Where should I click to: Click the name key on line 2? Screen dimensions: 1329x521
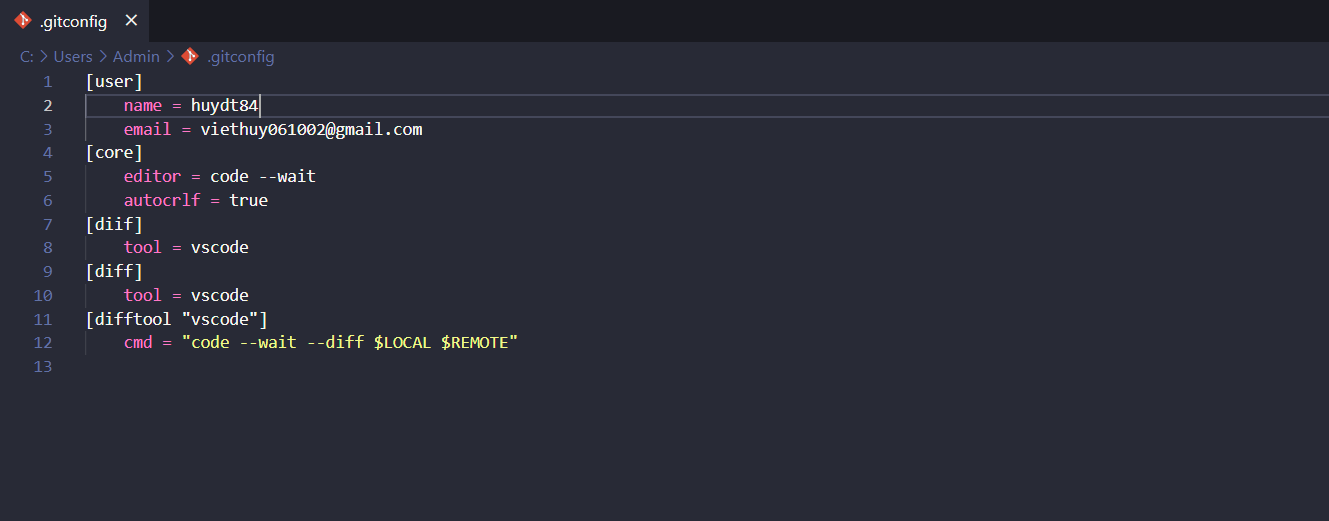tap(143, 105)
